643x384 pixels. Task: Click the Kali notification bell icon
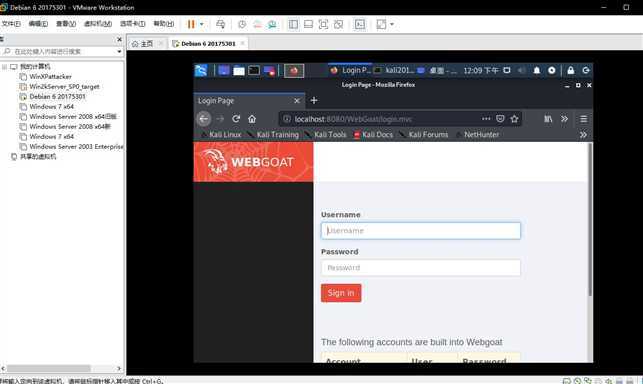tap(536, 71)
